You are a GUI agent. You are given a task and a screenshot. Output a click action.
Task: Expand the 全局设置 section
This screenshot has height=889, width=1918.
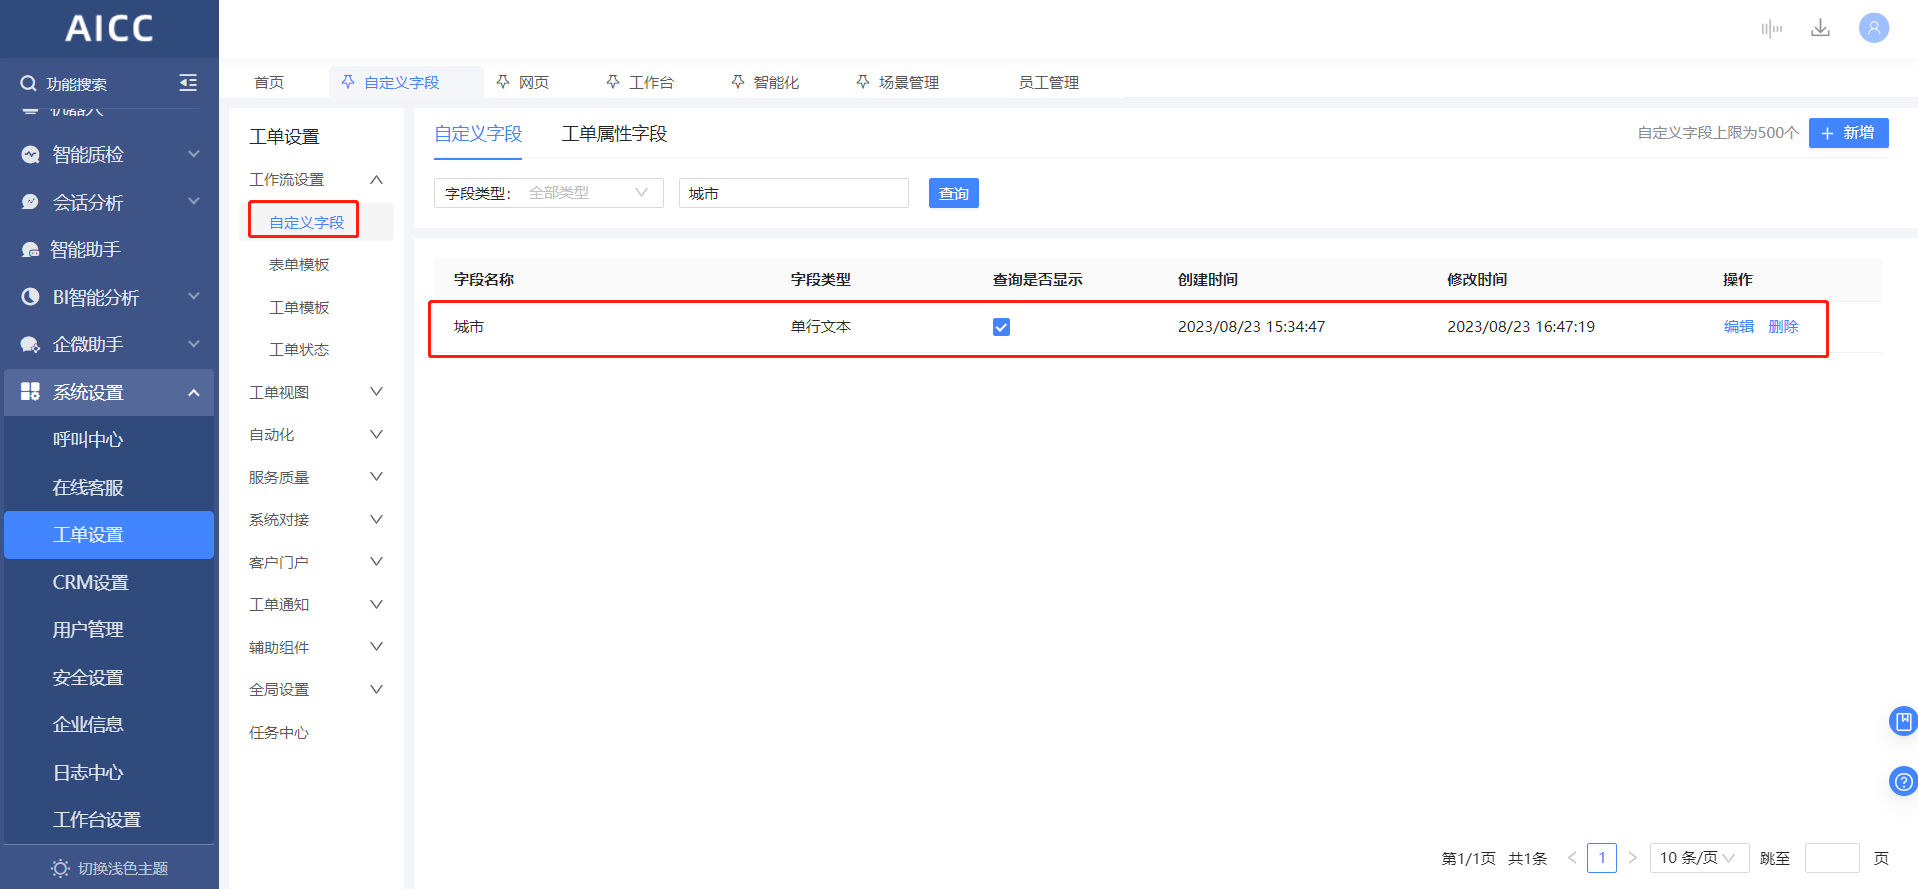pyautogui.click(x=376, y=689)
